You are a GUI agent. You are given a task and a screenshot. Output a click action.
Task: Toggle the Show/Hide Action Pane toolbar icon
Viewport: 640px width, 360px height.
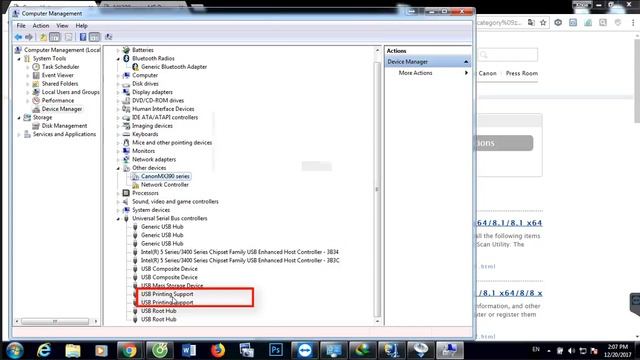pos(94,37)
